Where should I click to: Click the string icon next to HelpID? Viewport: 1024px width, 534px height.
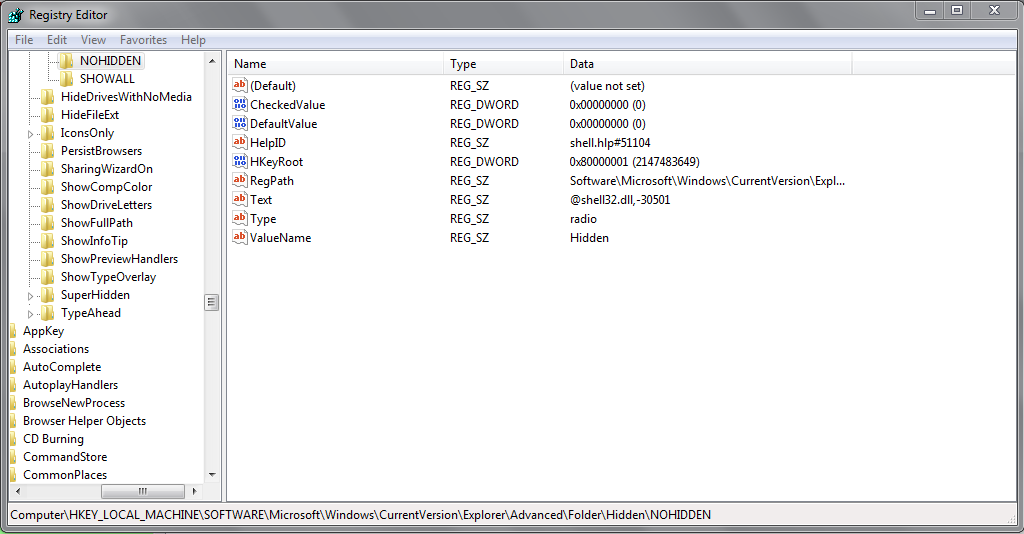coord(240,142)
